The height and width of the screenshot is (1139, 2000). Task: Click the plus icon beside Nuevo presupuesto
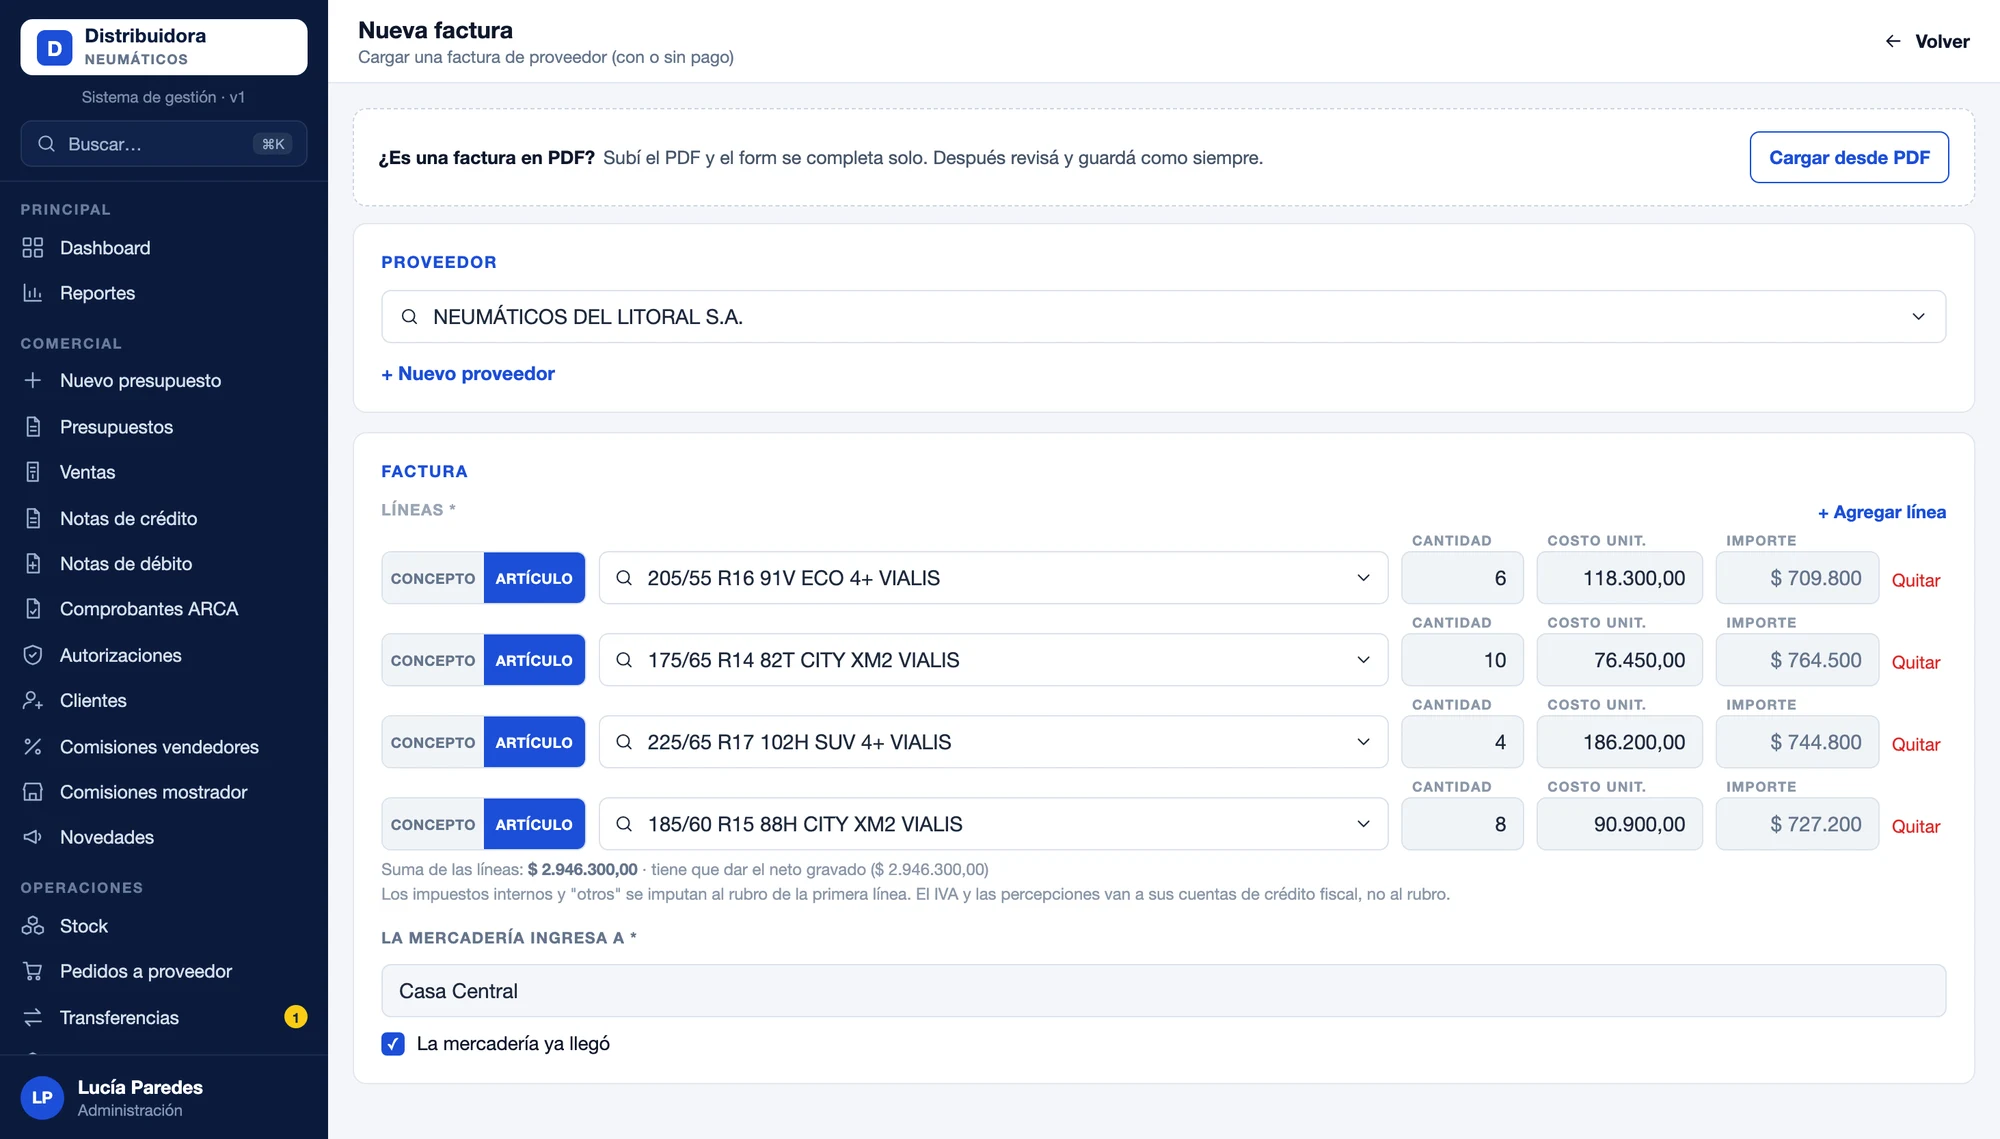coord(33,381)
